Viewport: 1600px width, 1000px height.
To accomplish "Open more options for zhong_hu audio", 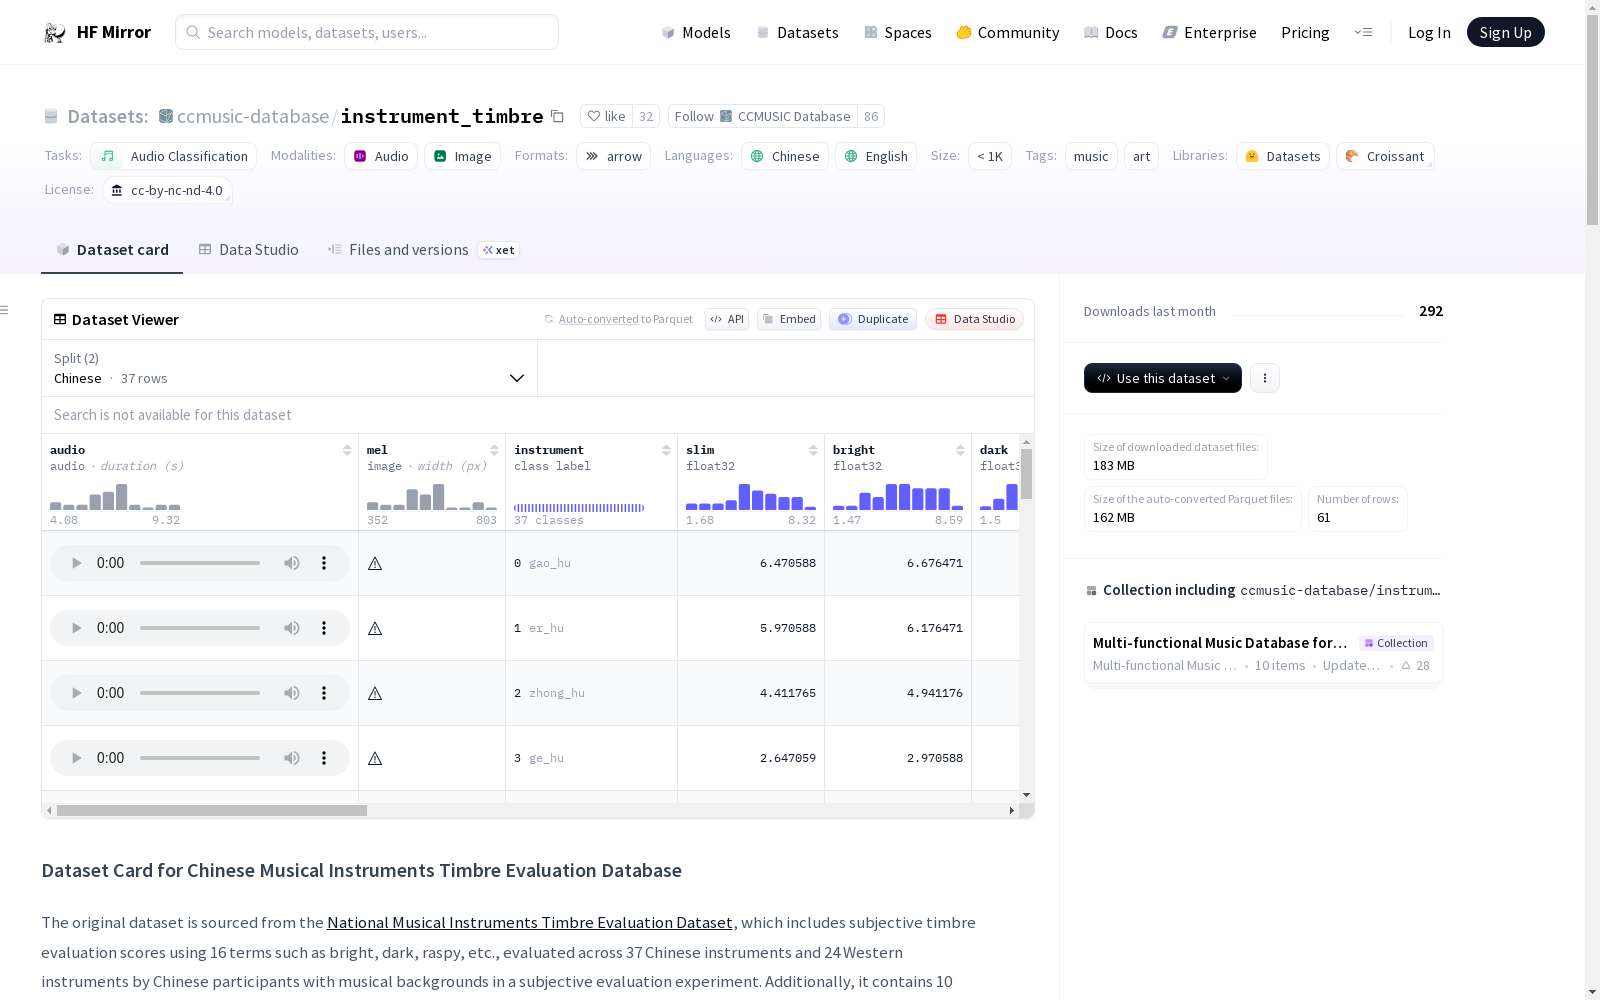I will (324, 693).
